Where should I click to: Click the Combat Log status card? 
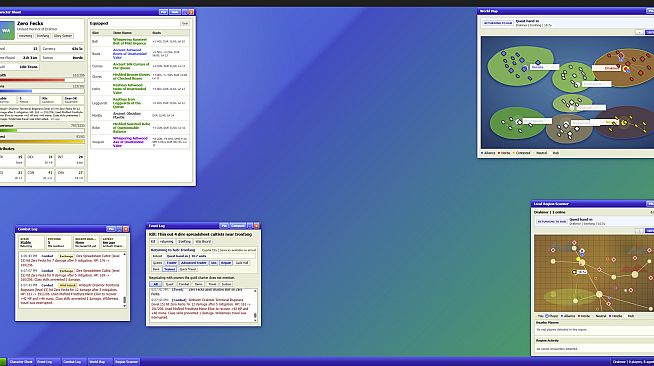pyautogui.click(x=31, y=242)
